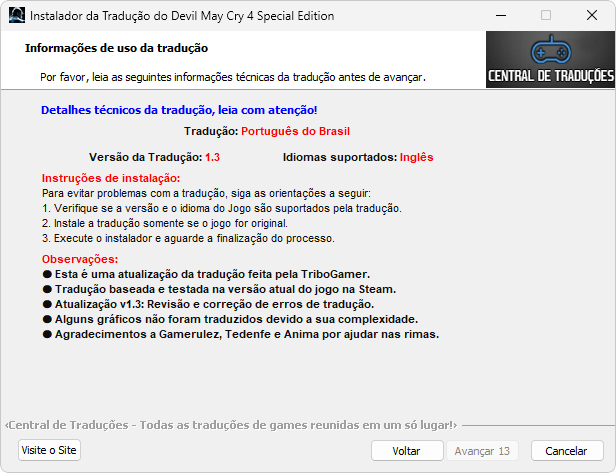Cancel installation with Cancelar button
This screenshot has height=473, width=616.
coord(567,451)
